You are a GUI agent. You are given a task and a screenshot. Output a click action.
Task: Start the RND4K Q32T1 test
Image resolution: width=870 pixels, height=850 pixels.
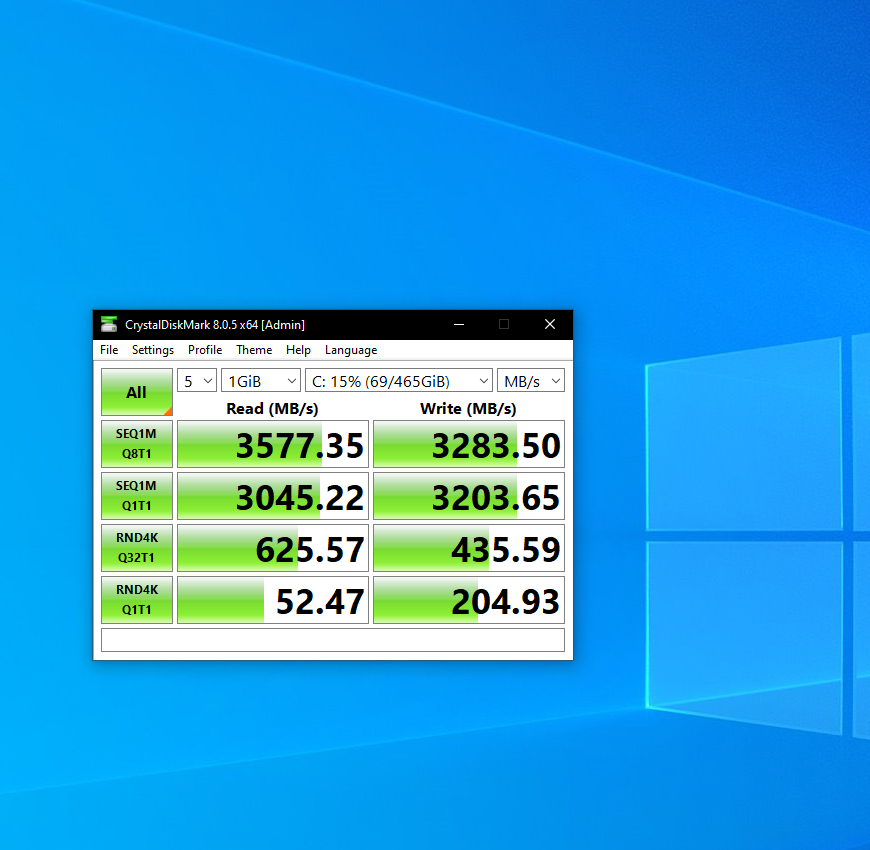[x=136, y=548]
